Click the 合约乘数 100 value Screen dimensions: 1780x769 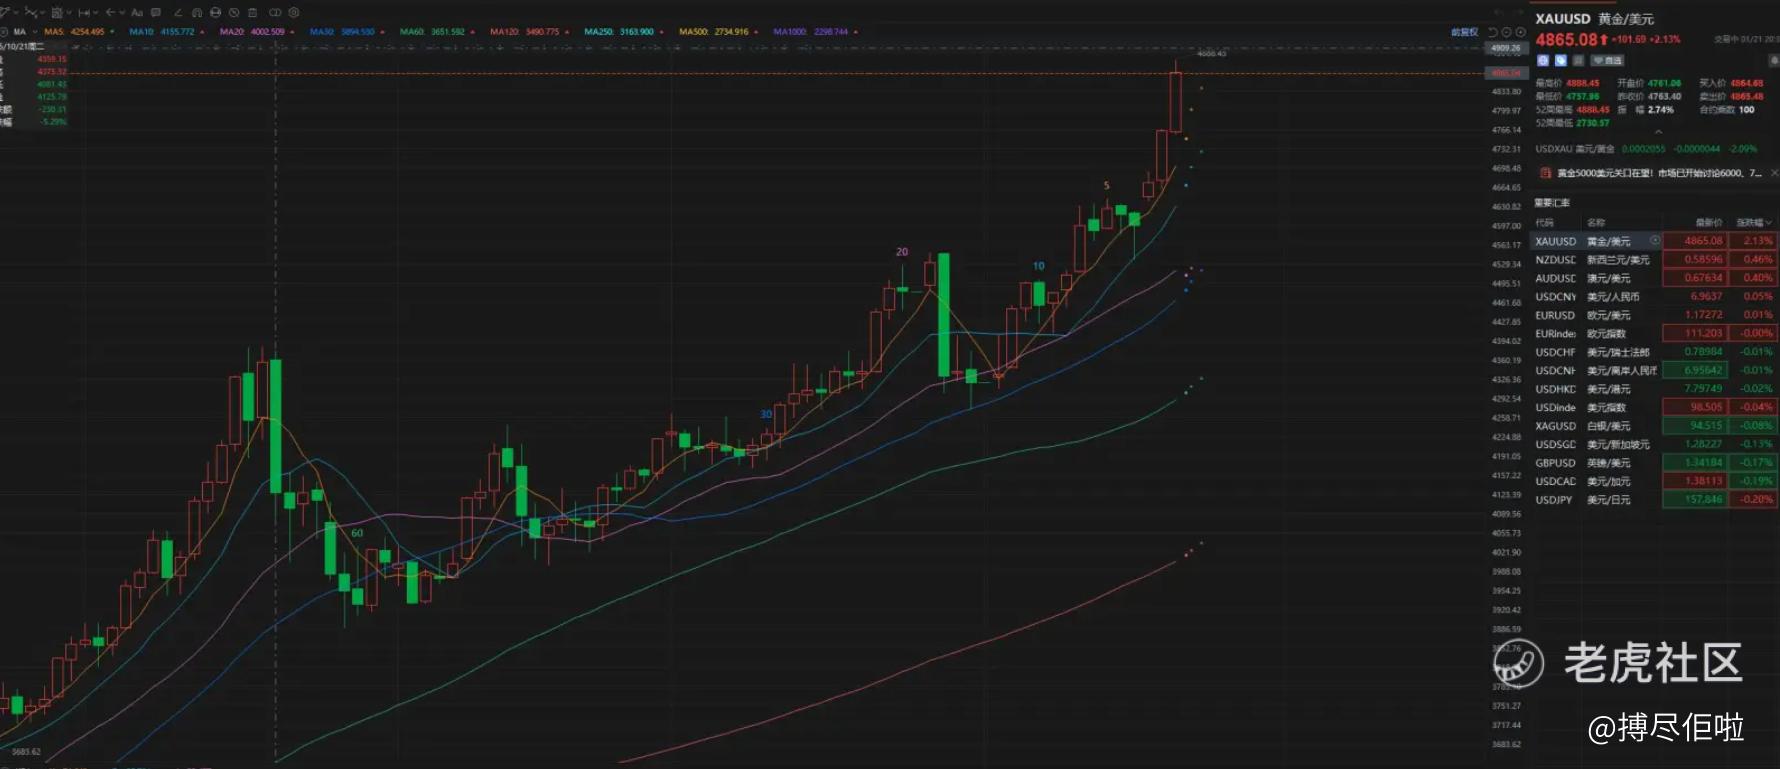(x=1746, y=110)
